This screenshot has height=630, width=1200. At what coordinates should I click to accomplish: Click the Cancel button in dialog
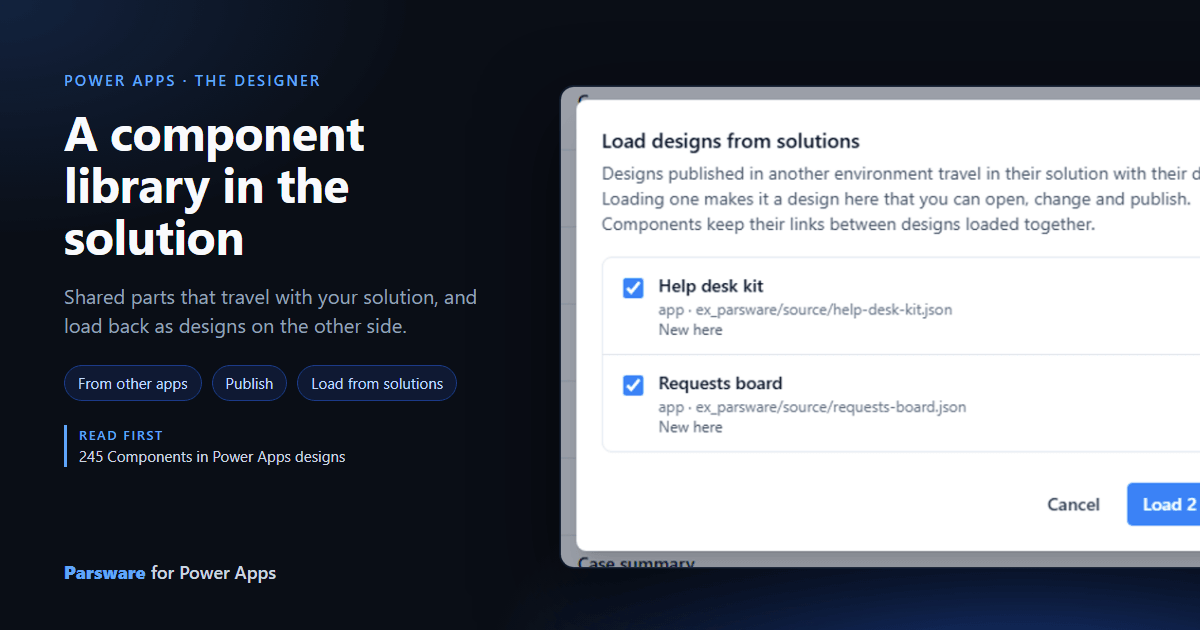[1073, 504]
